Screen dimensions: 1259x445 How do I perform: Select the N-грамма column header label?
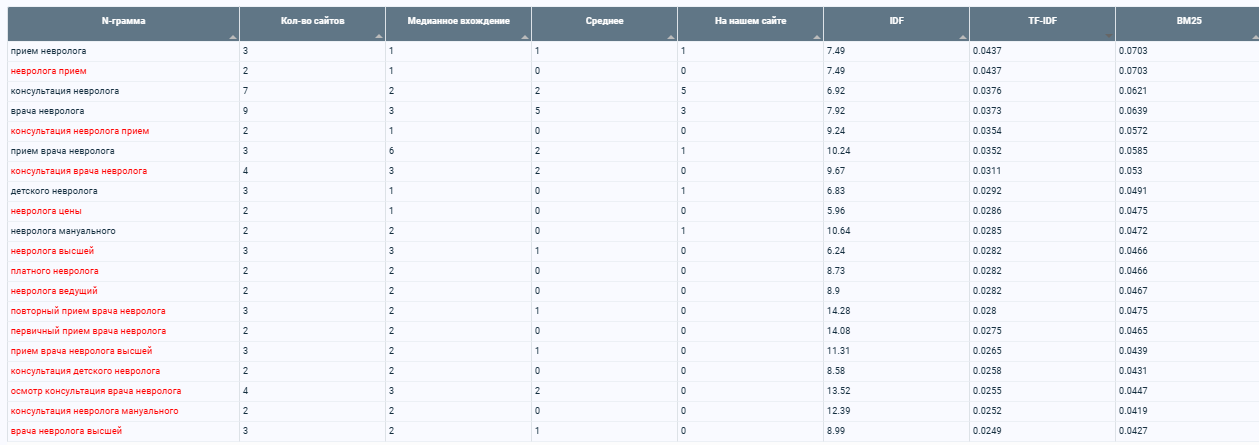[x=124, y=20]
